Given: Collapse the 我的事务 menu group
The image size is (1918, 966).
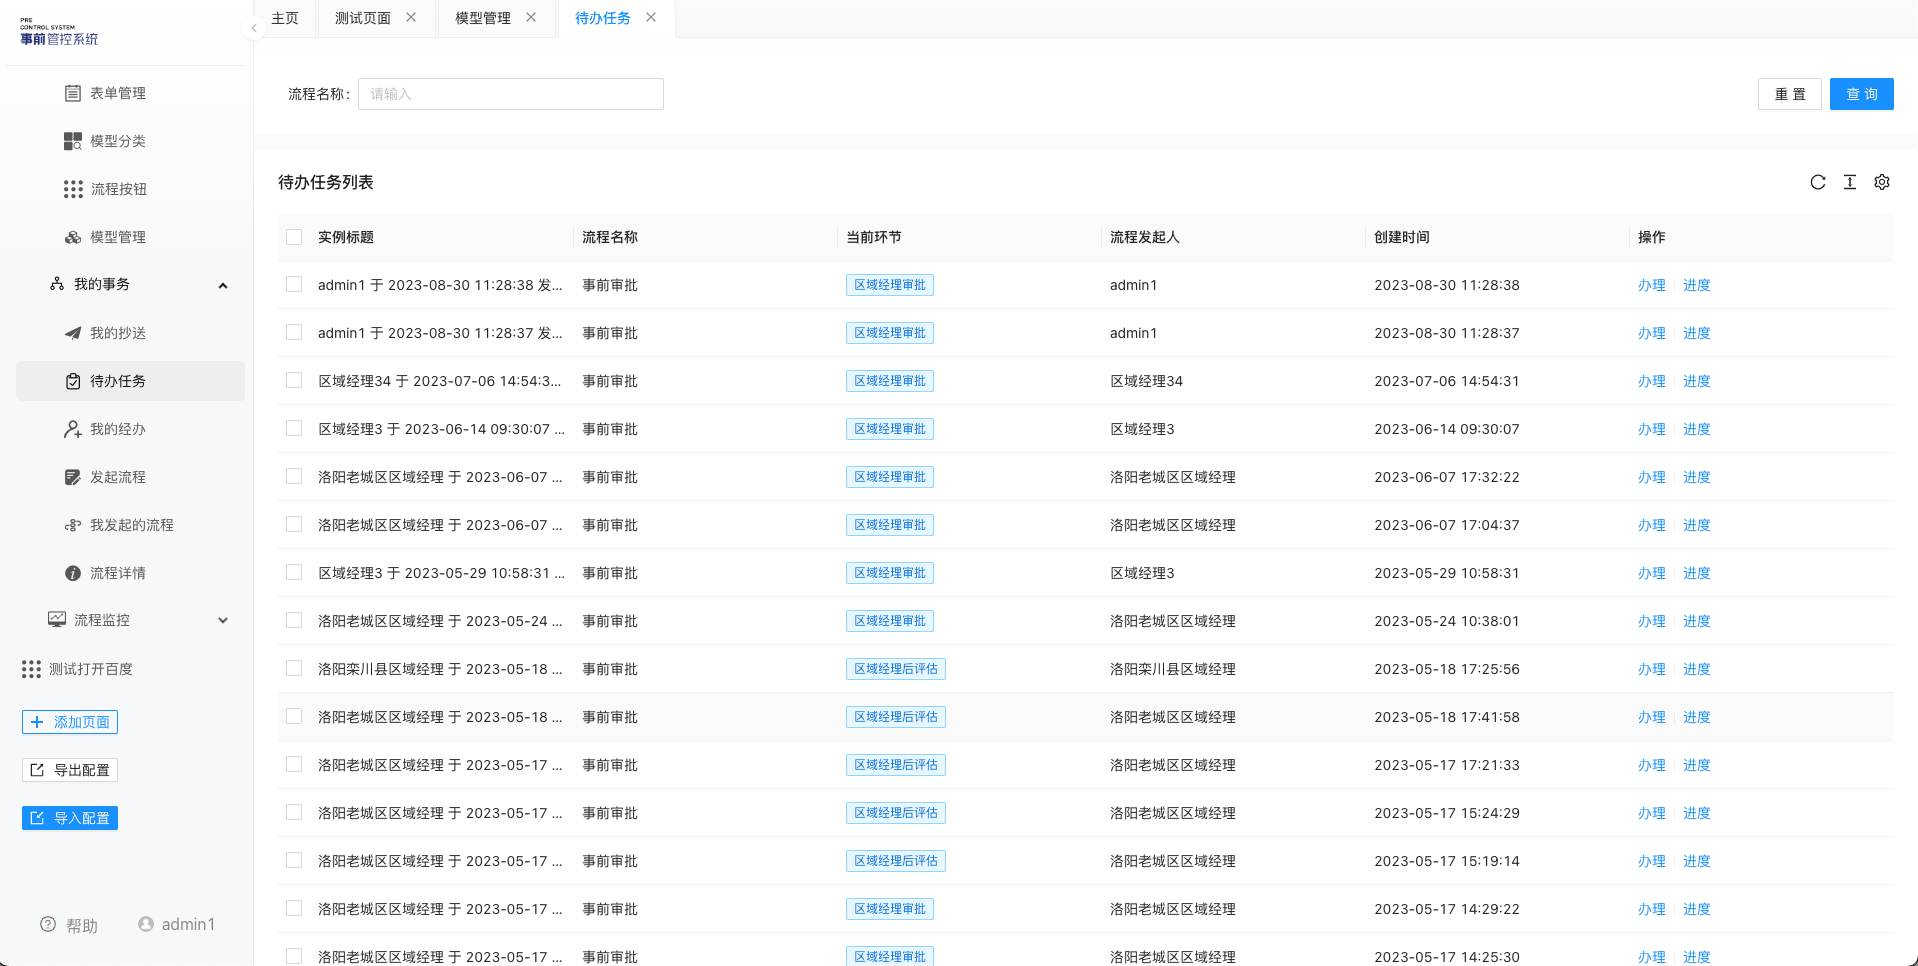Looking at the screenshot, I should [223, 285].
